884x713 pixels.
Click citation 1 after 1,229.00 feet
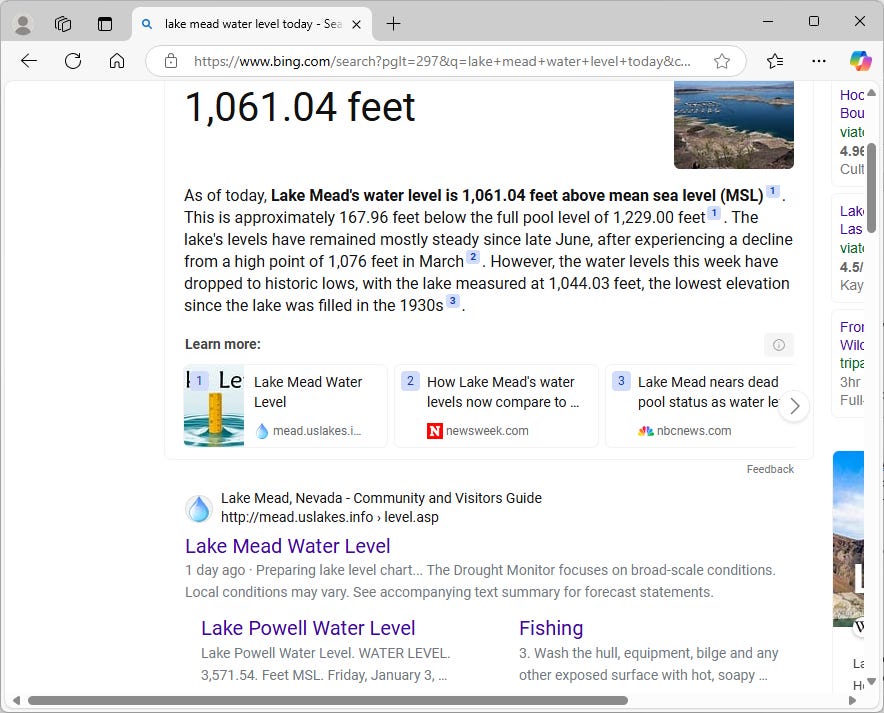(714, 213)
